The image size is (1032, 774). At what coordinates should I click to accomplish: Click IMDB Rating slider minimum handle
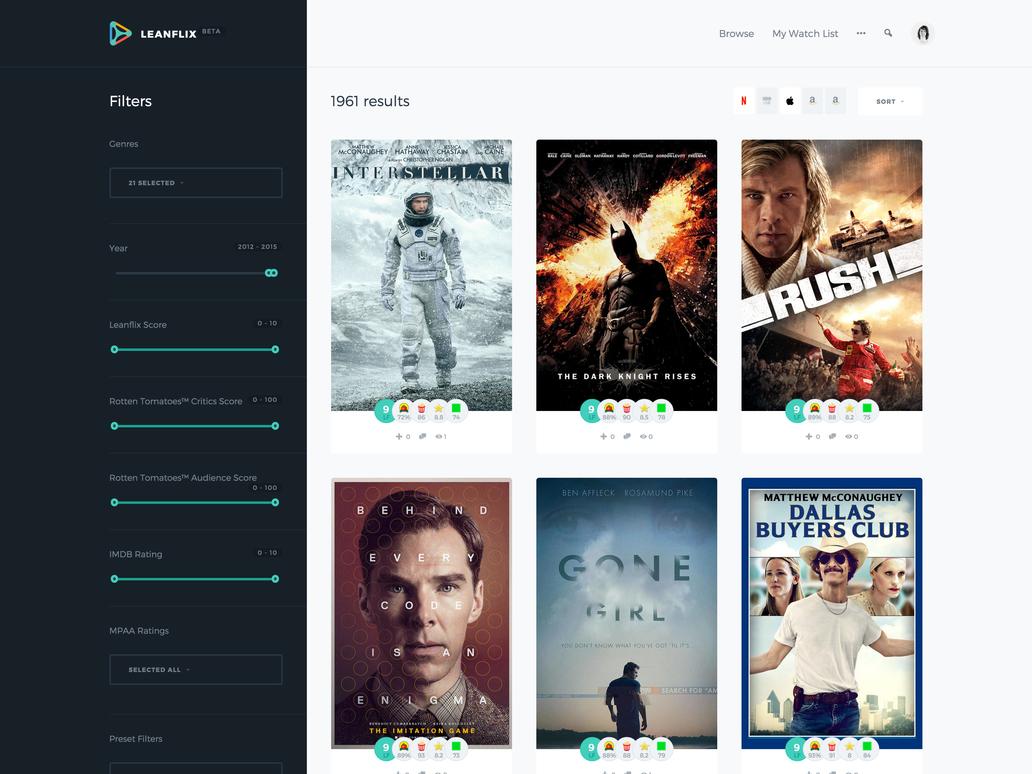point(115,579)
